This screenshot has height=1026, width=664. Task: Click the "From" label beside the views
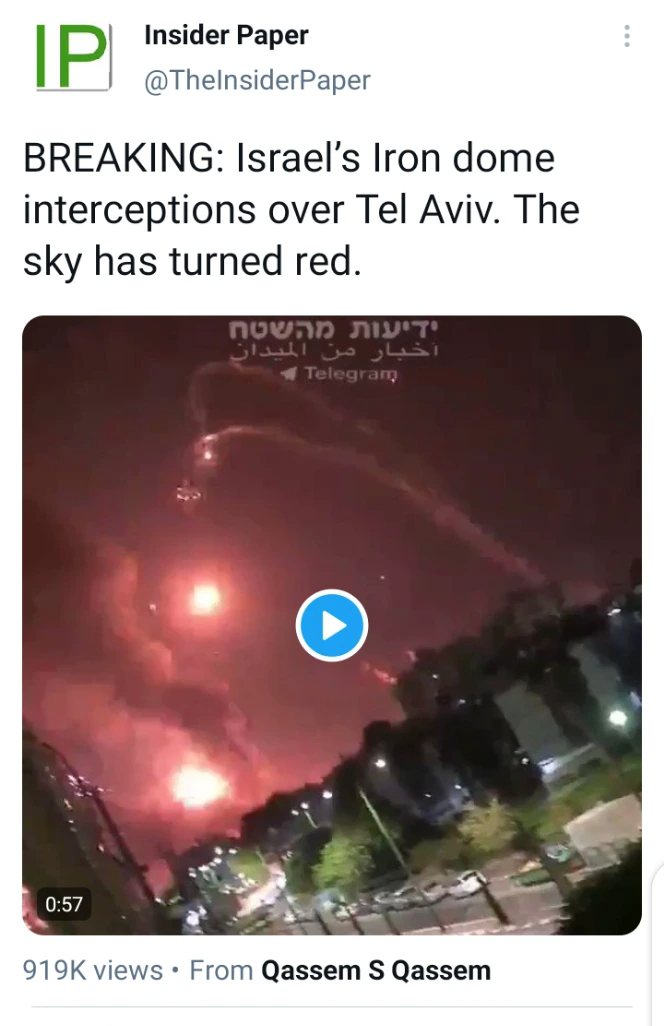221,970
